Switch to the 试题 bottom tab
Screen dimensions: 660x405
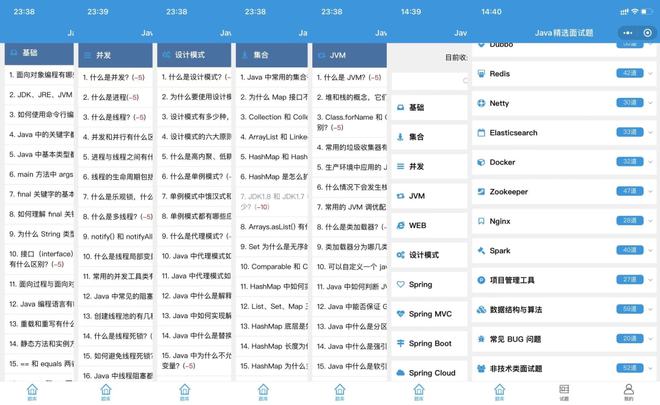[564, 391]
